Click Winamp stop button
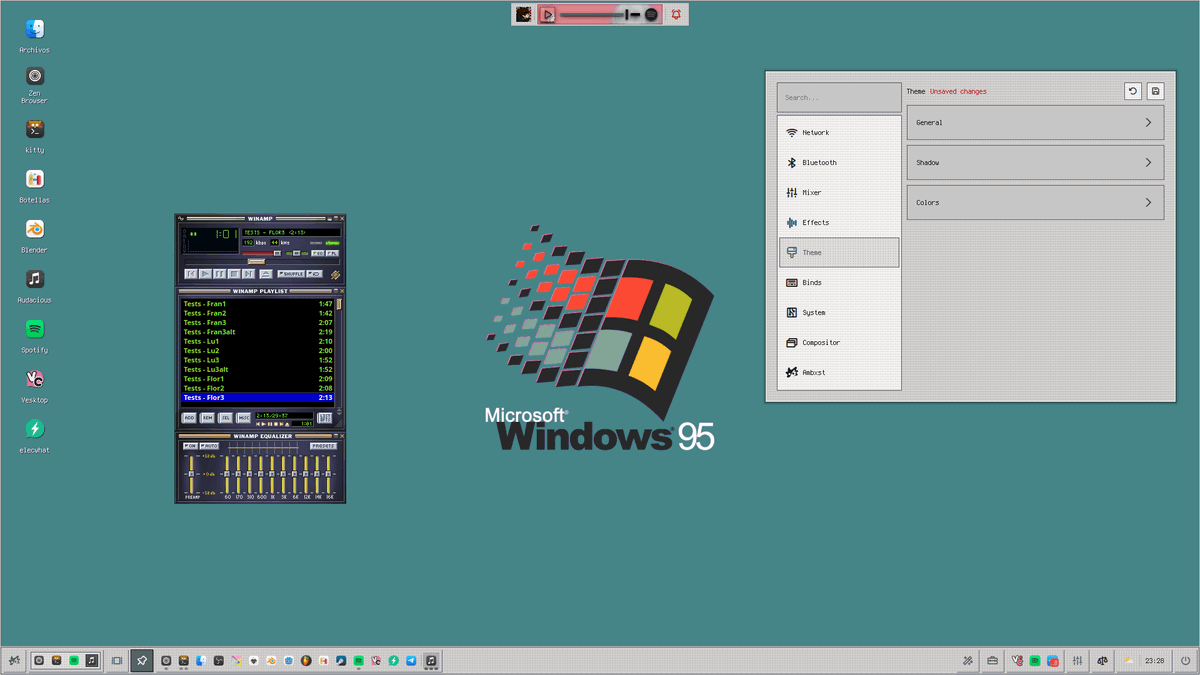The image size is (1200, 675). pyautogui.click(x=234, y=274)
